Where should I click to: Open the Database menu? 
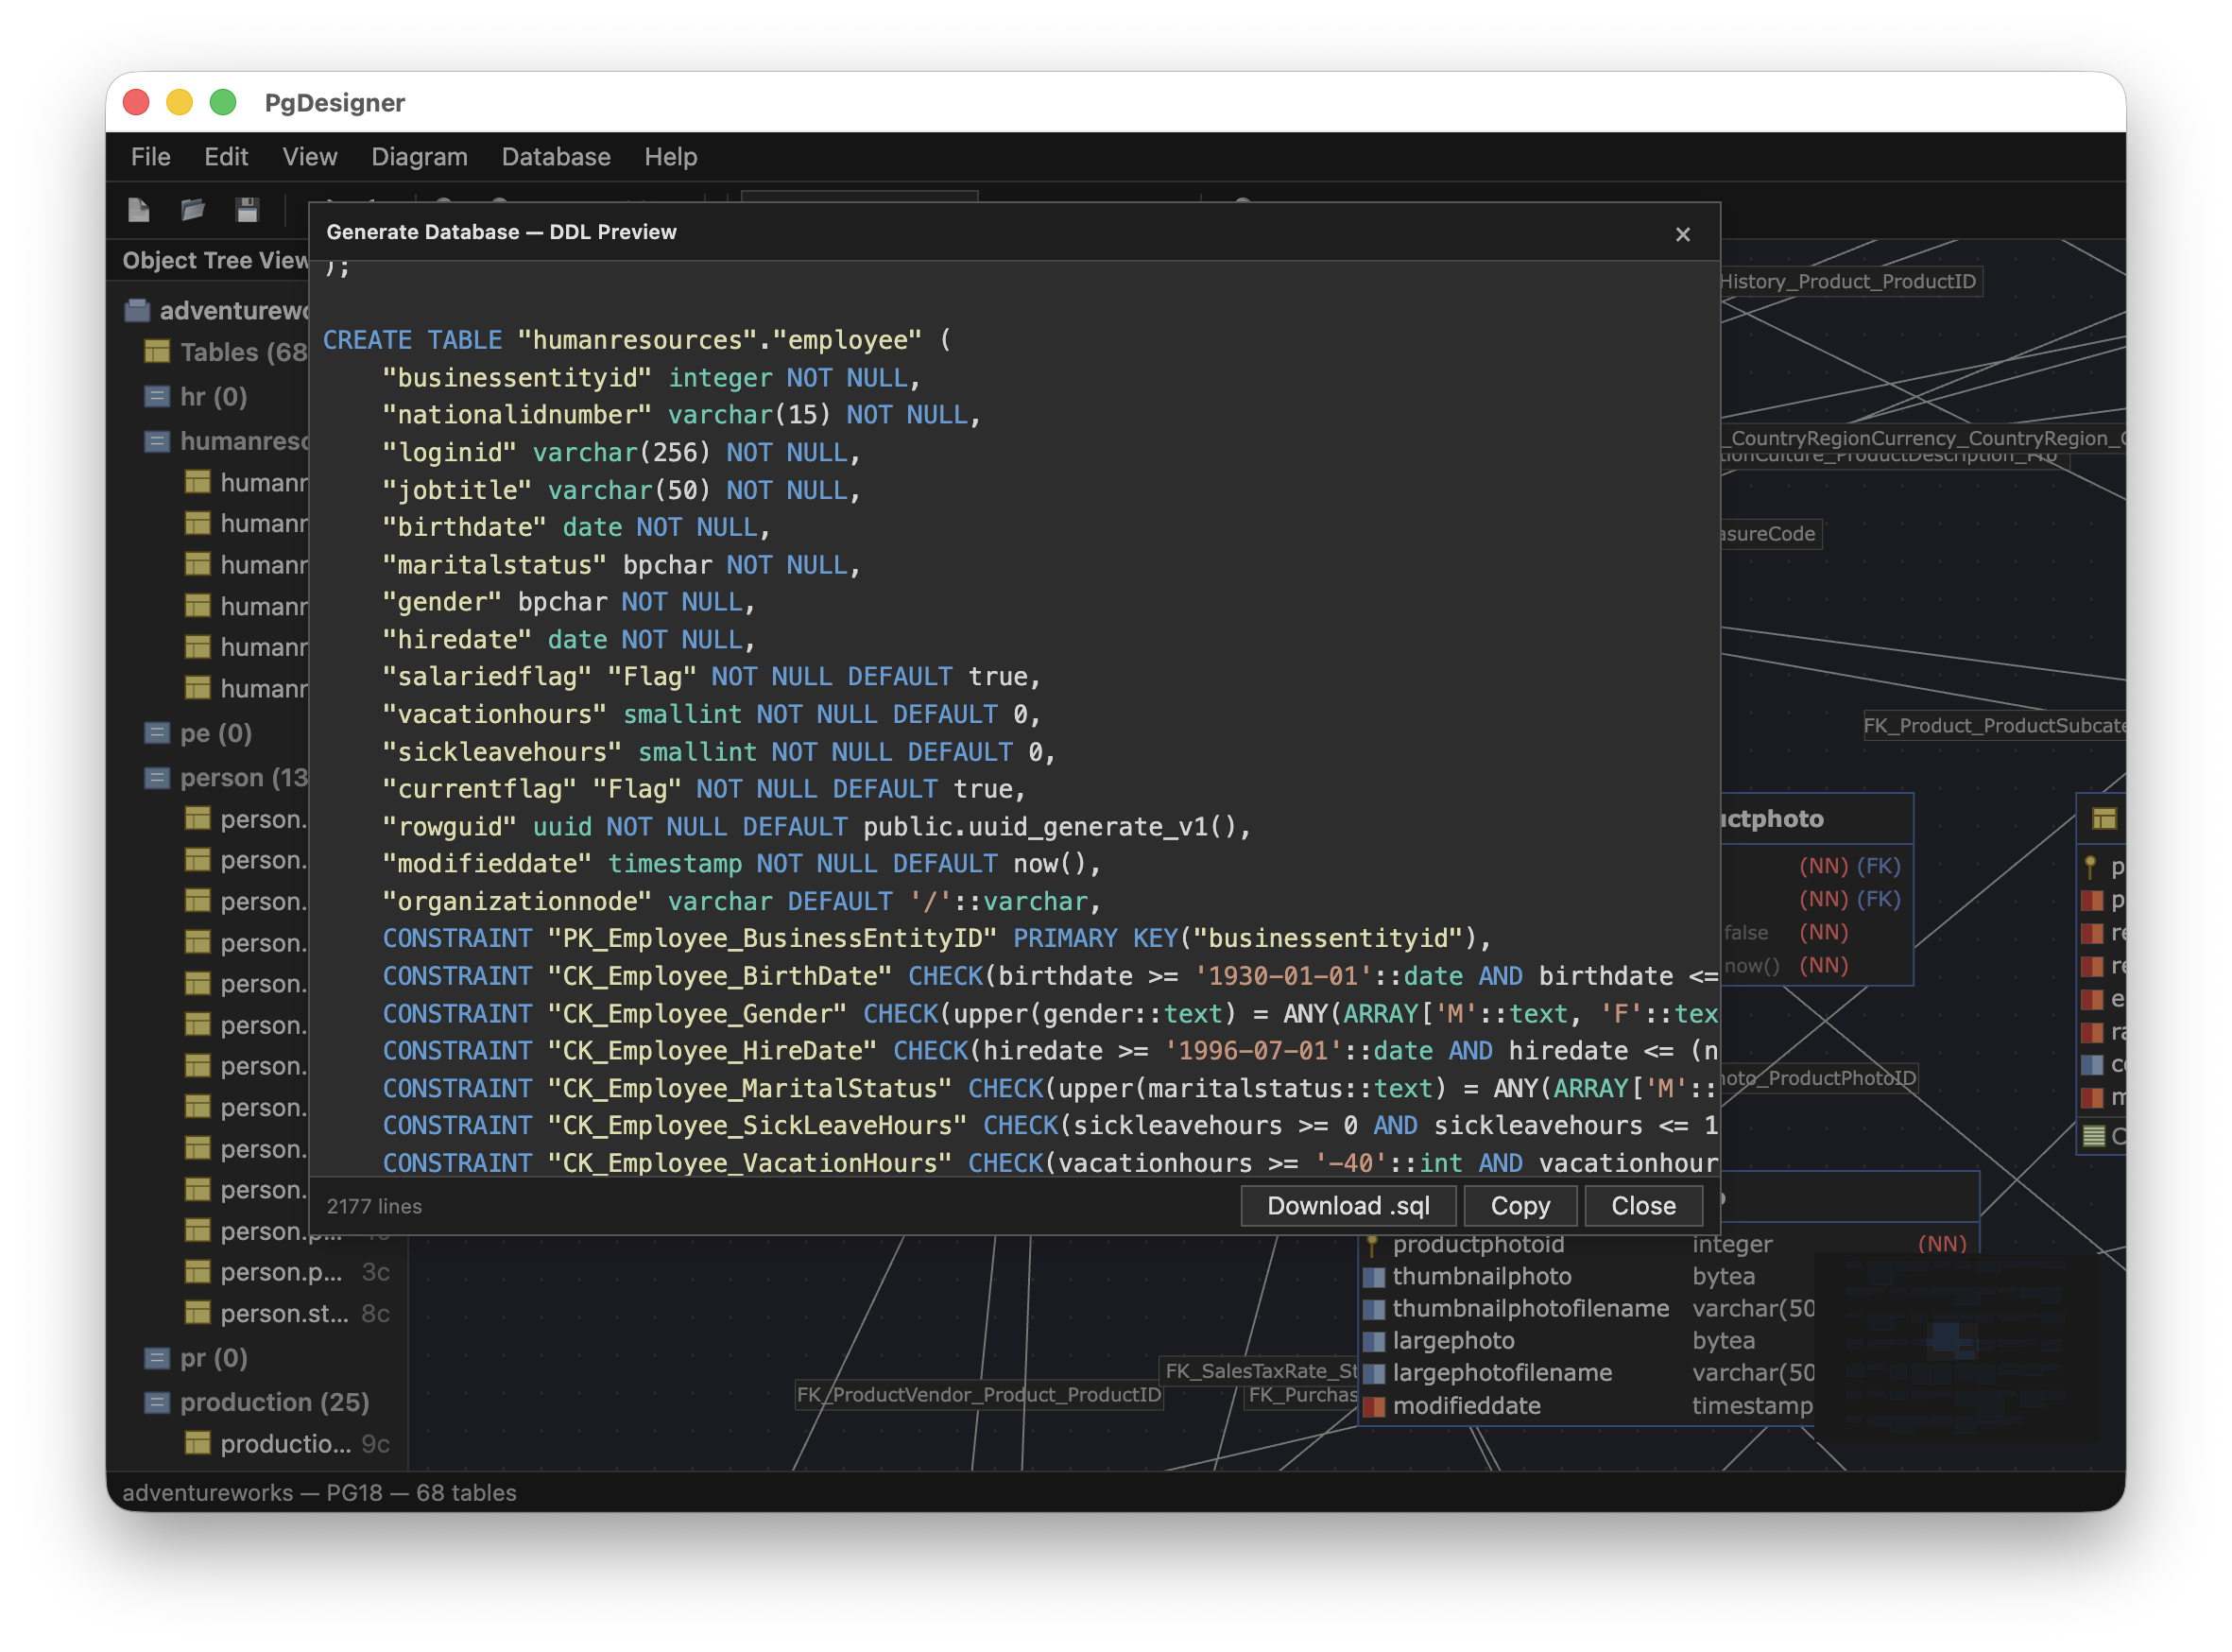point(556,156)
